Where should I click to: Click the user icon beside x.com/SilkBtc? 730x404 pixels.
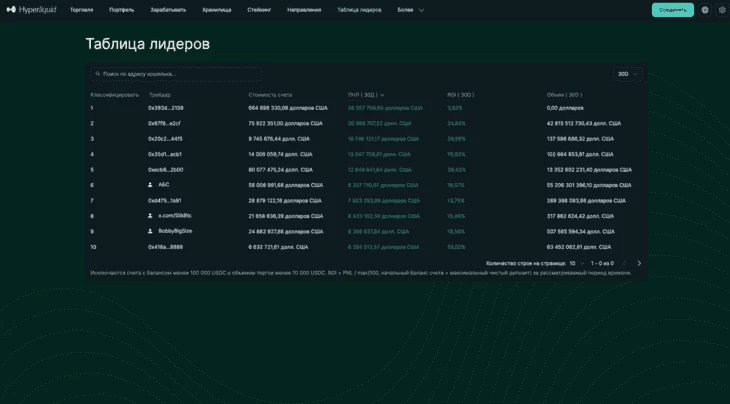tap(150, 216)
